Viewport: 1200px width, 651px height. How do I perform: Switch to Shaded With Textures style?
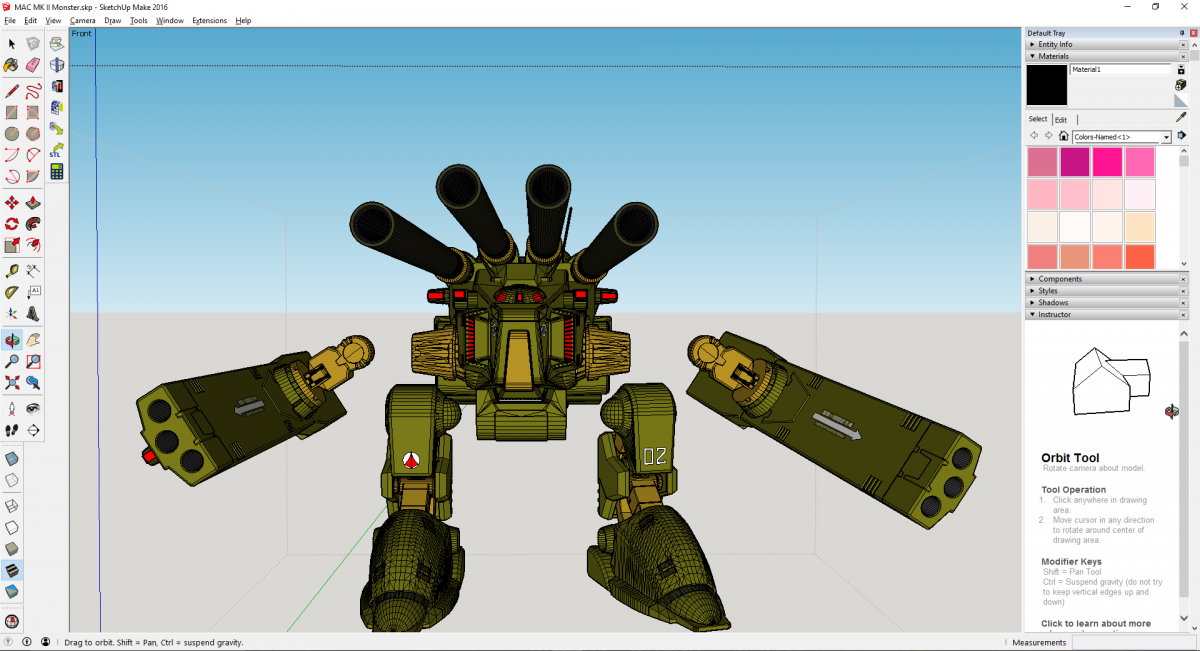coord(12,569)
